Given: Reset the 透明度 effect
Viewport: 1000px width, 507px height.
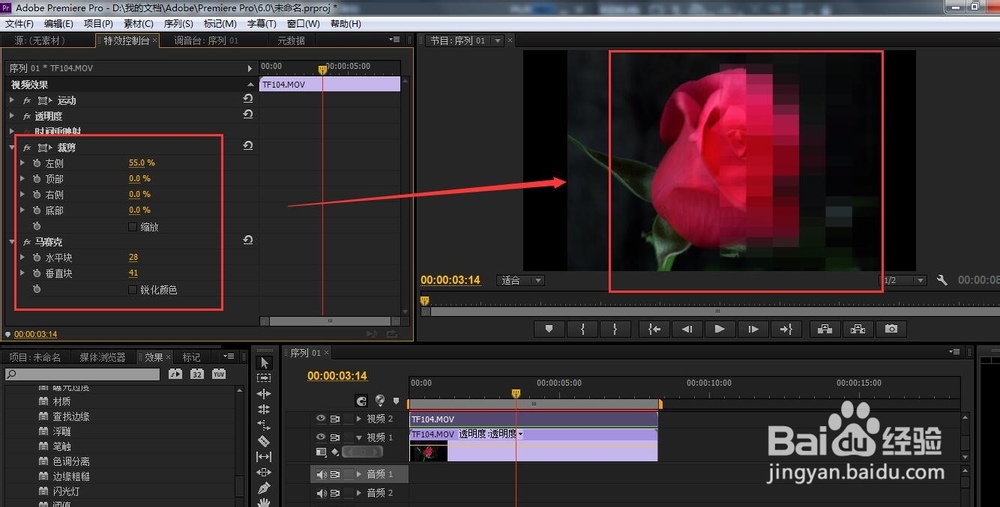Looking at the screenshot, I should (248, 115).
